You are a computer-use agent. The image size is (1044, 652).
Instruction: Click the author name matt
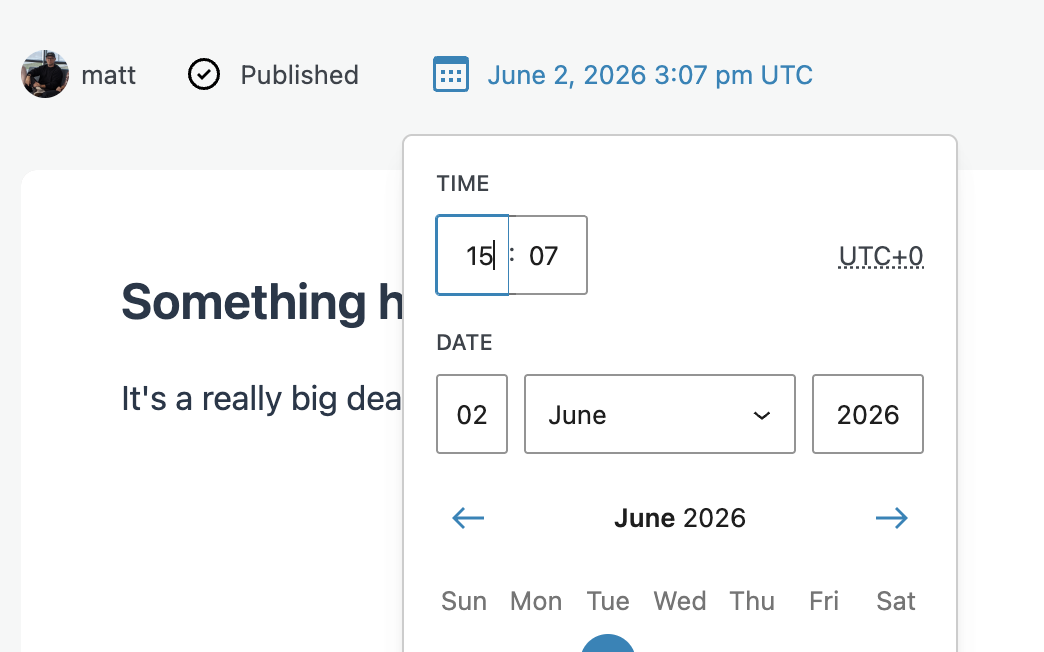(x=109, y=75)
